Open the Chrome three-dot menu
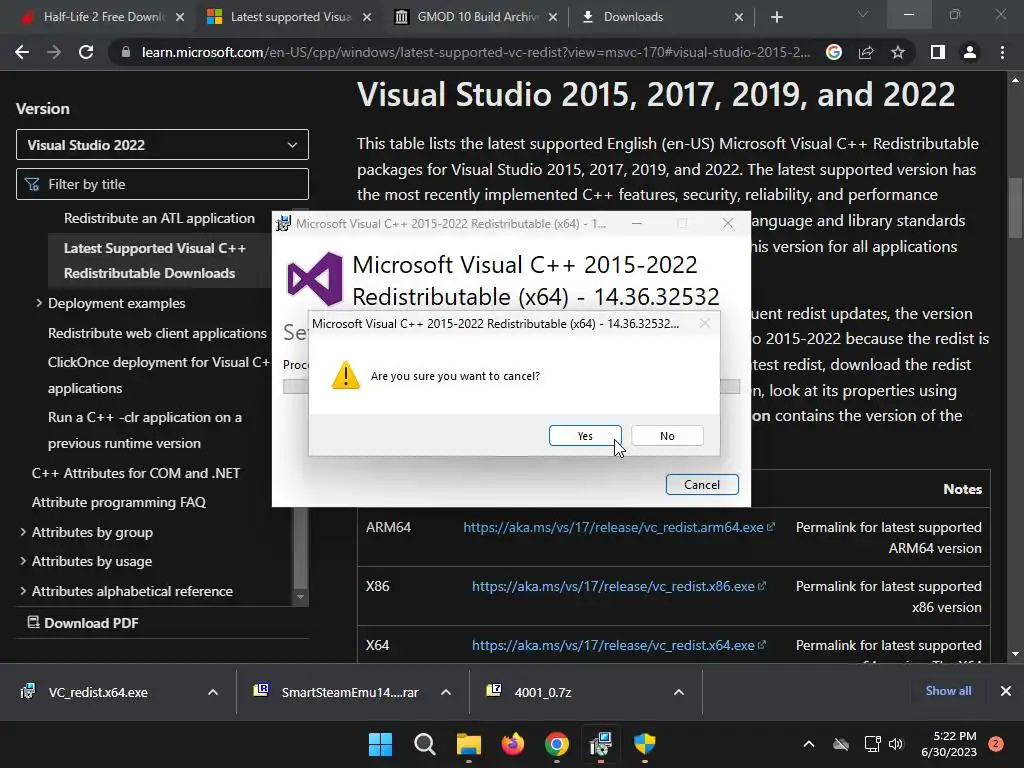 [x=1002, y=52]
